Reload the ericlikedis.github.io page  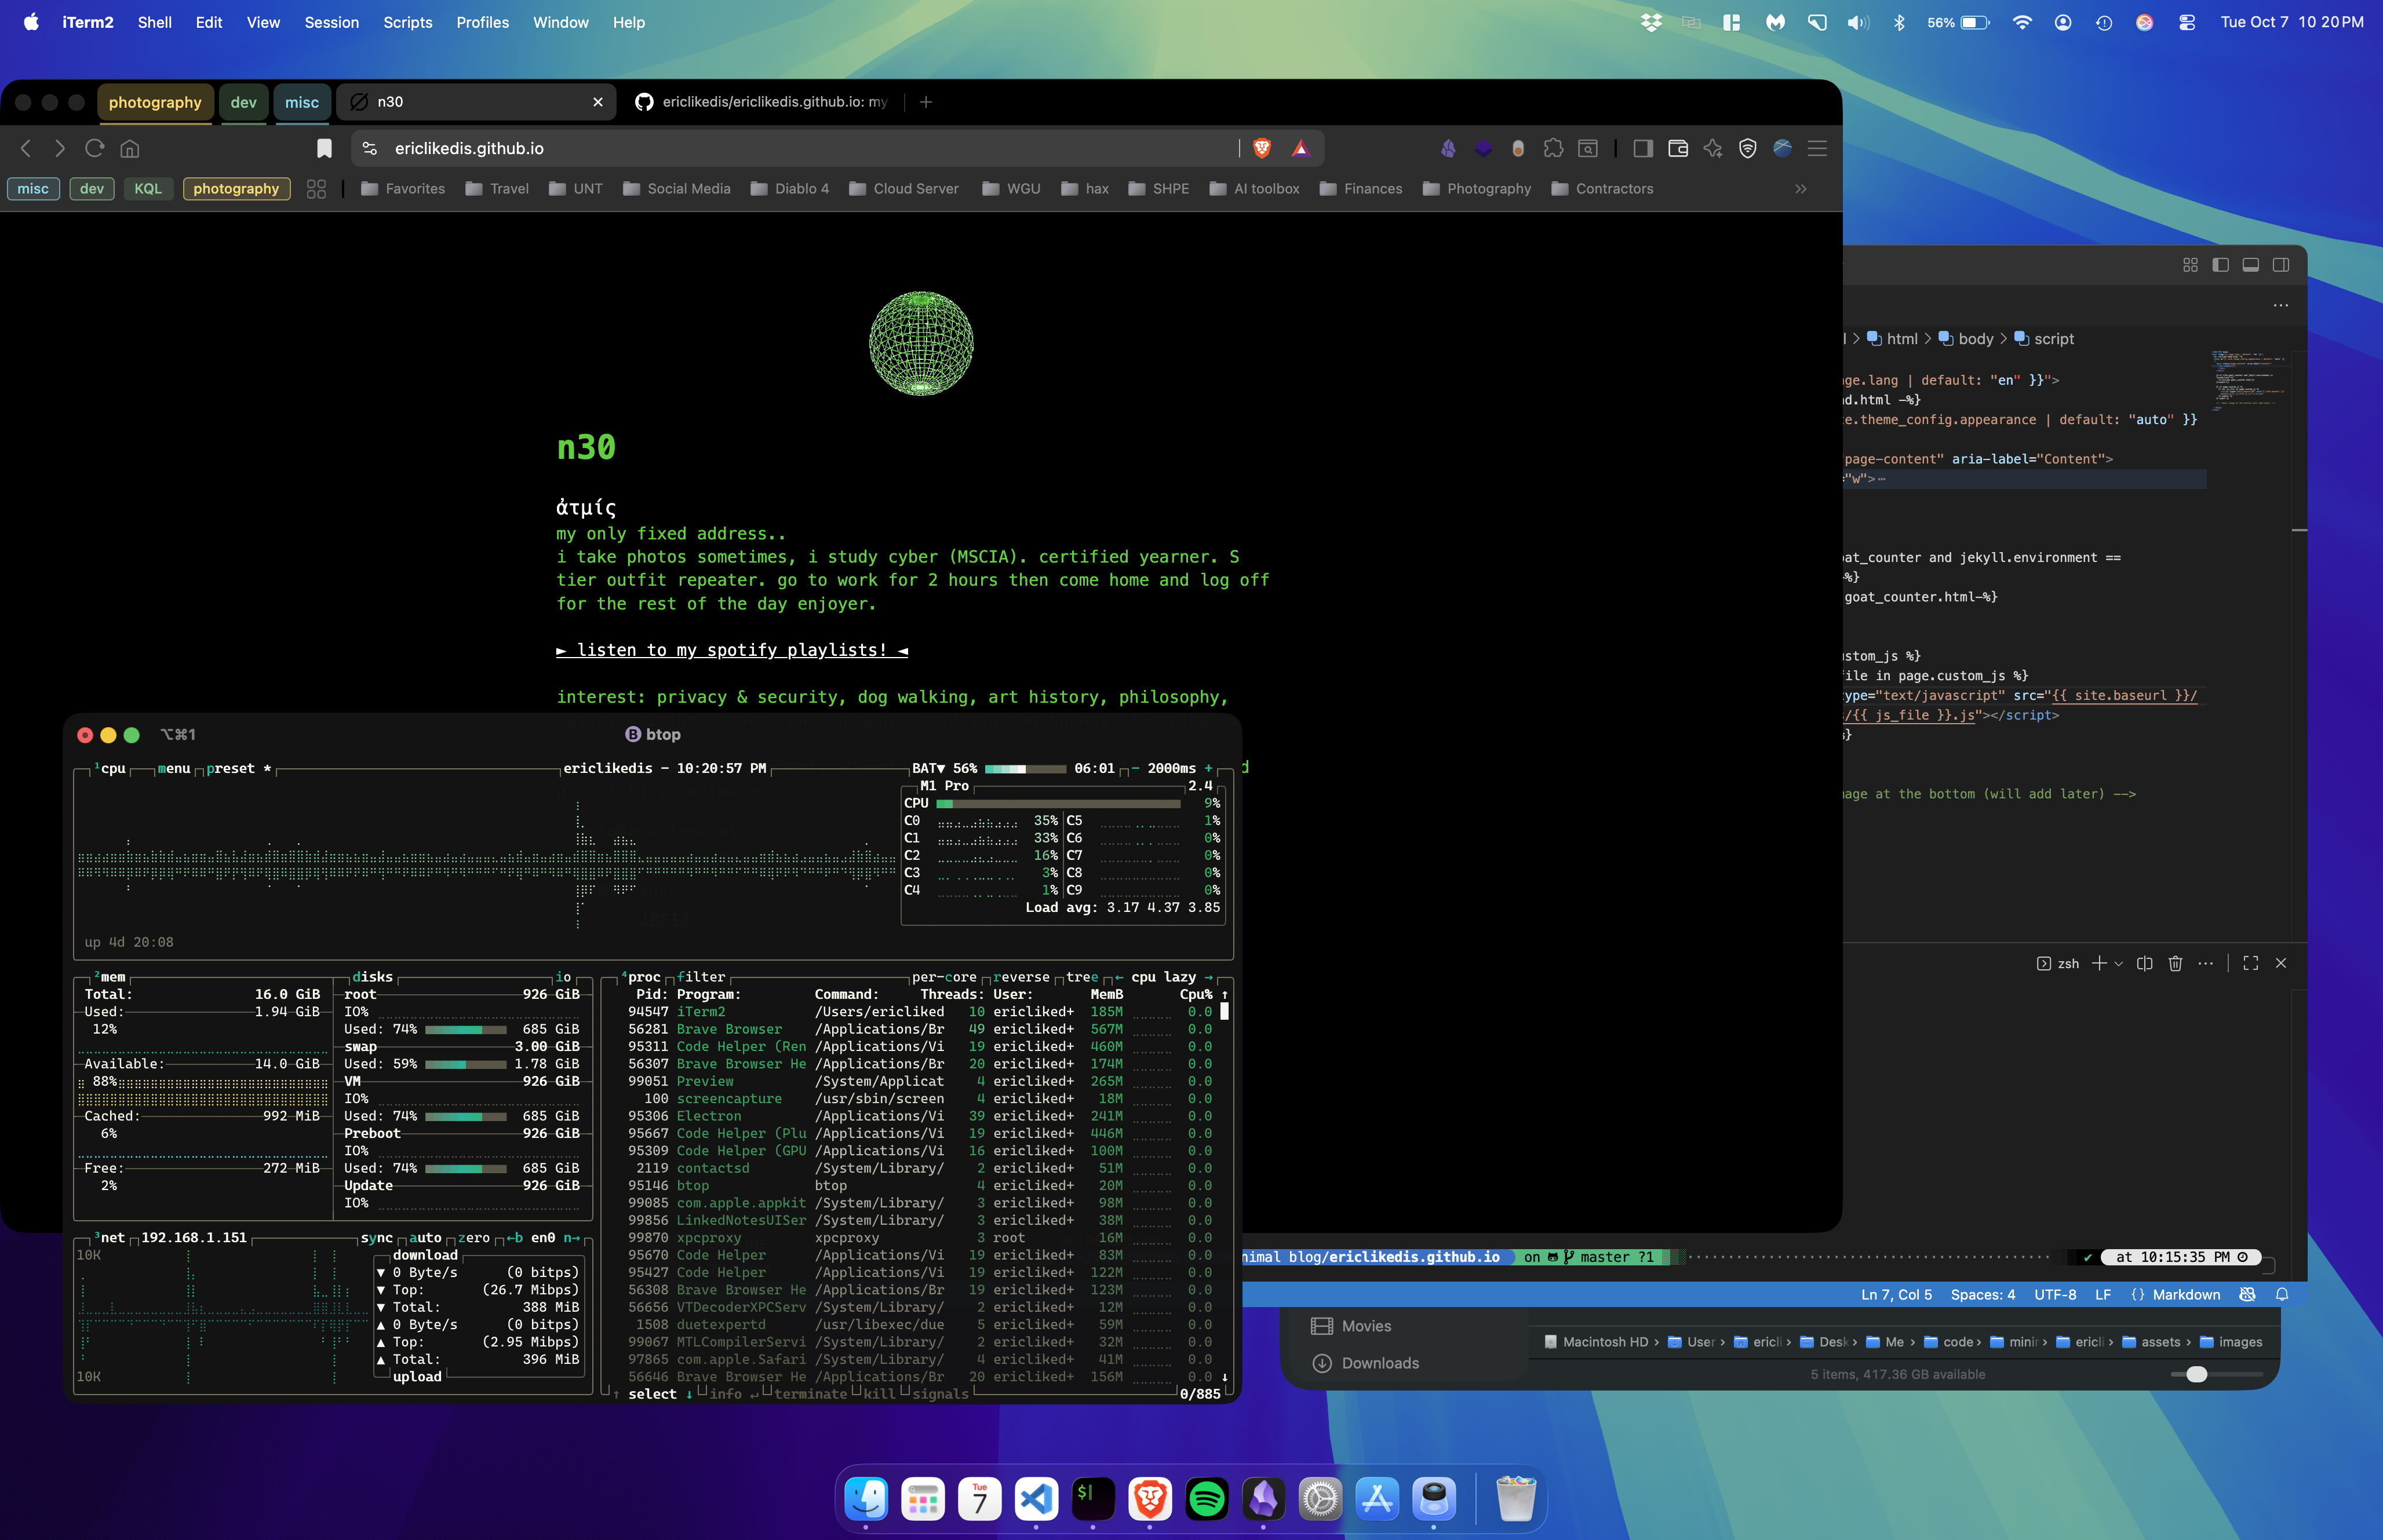[95, 148]
